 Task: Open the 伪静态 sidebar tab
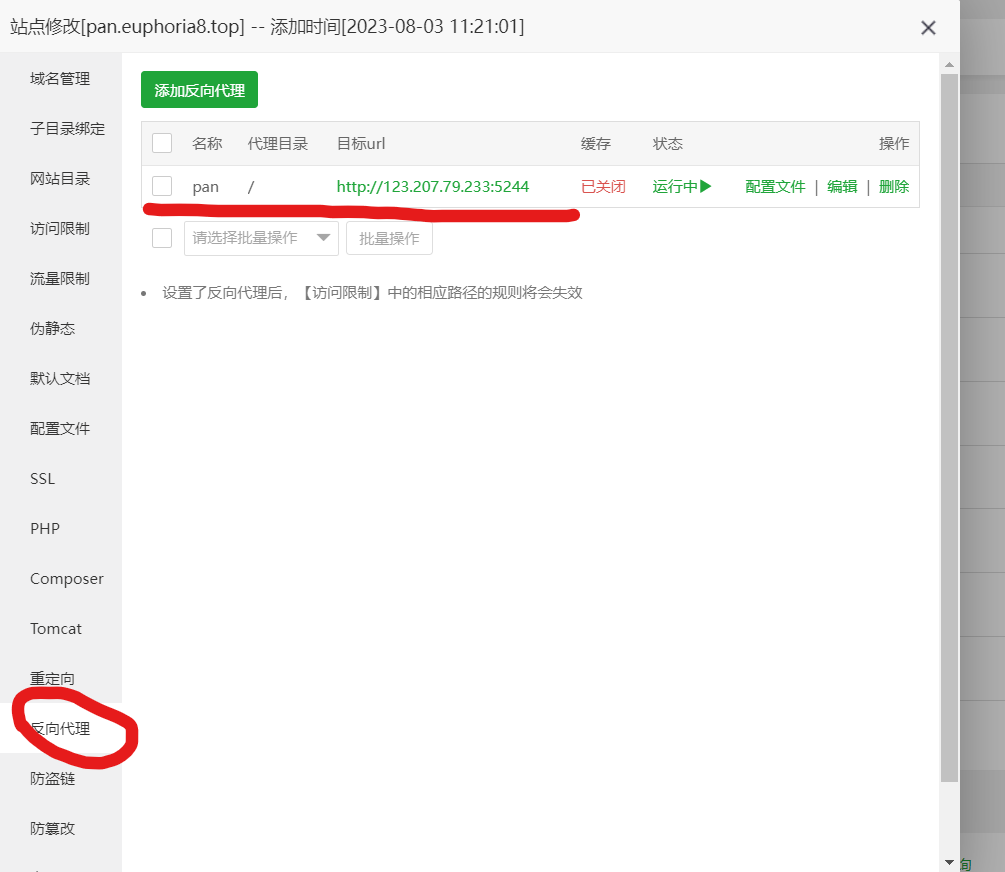point(53,329)
